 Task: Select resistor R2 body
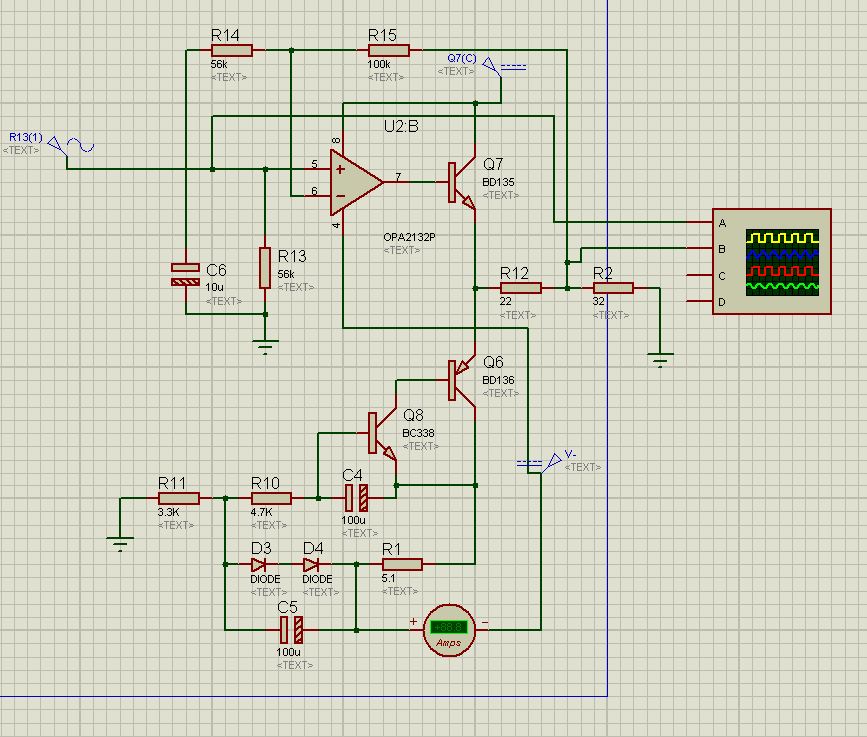click(x=613, y=288)
